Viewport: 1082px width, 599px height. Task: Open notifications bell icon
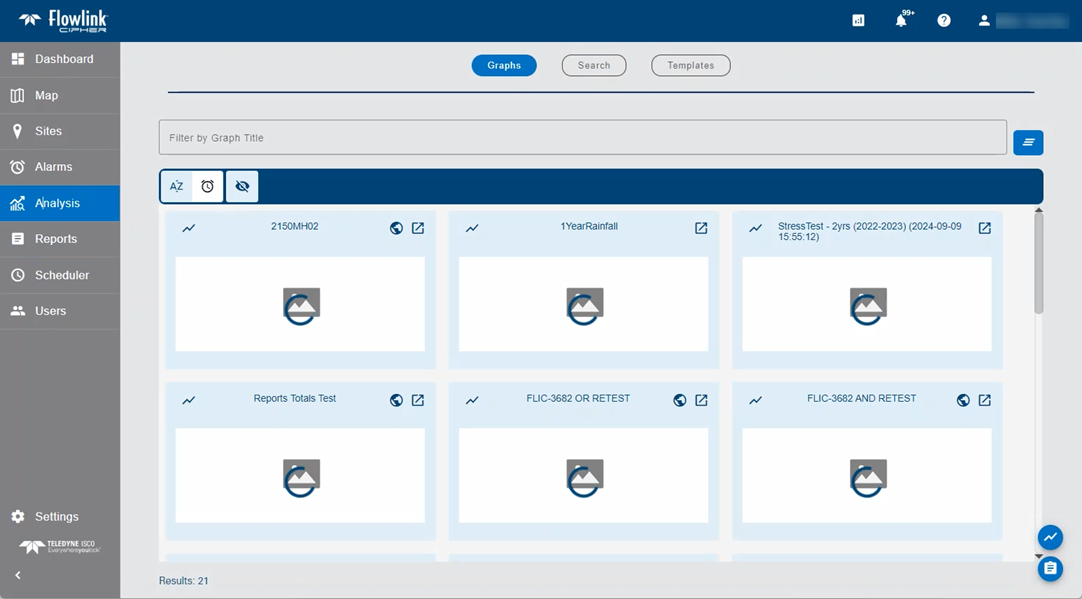901,20
